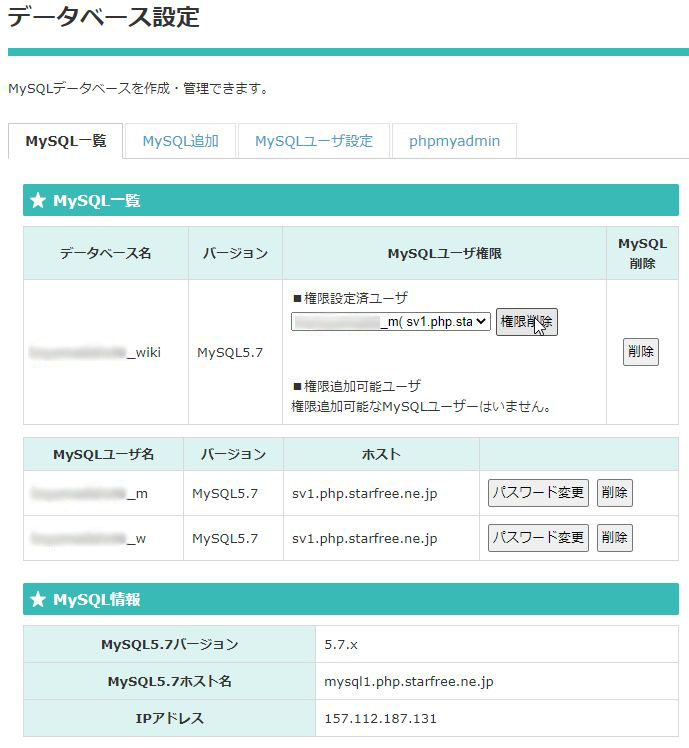Click the データベース設定 page heading

pos(104,17)
